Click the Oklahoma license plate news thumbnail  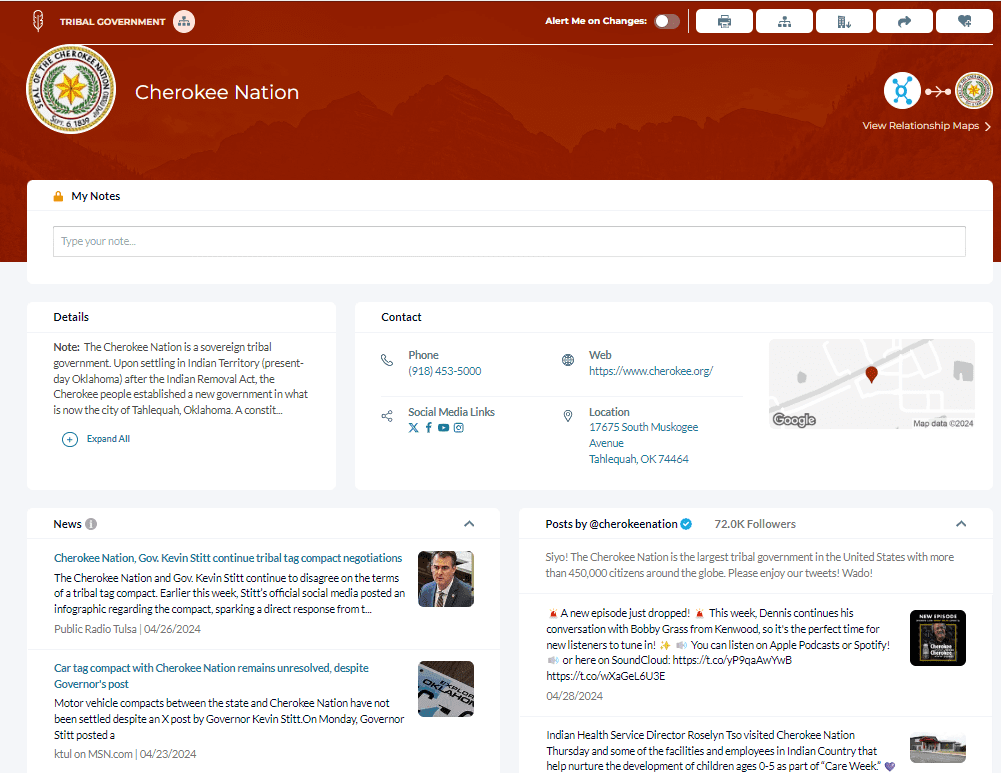[x=446, y=689]
